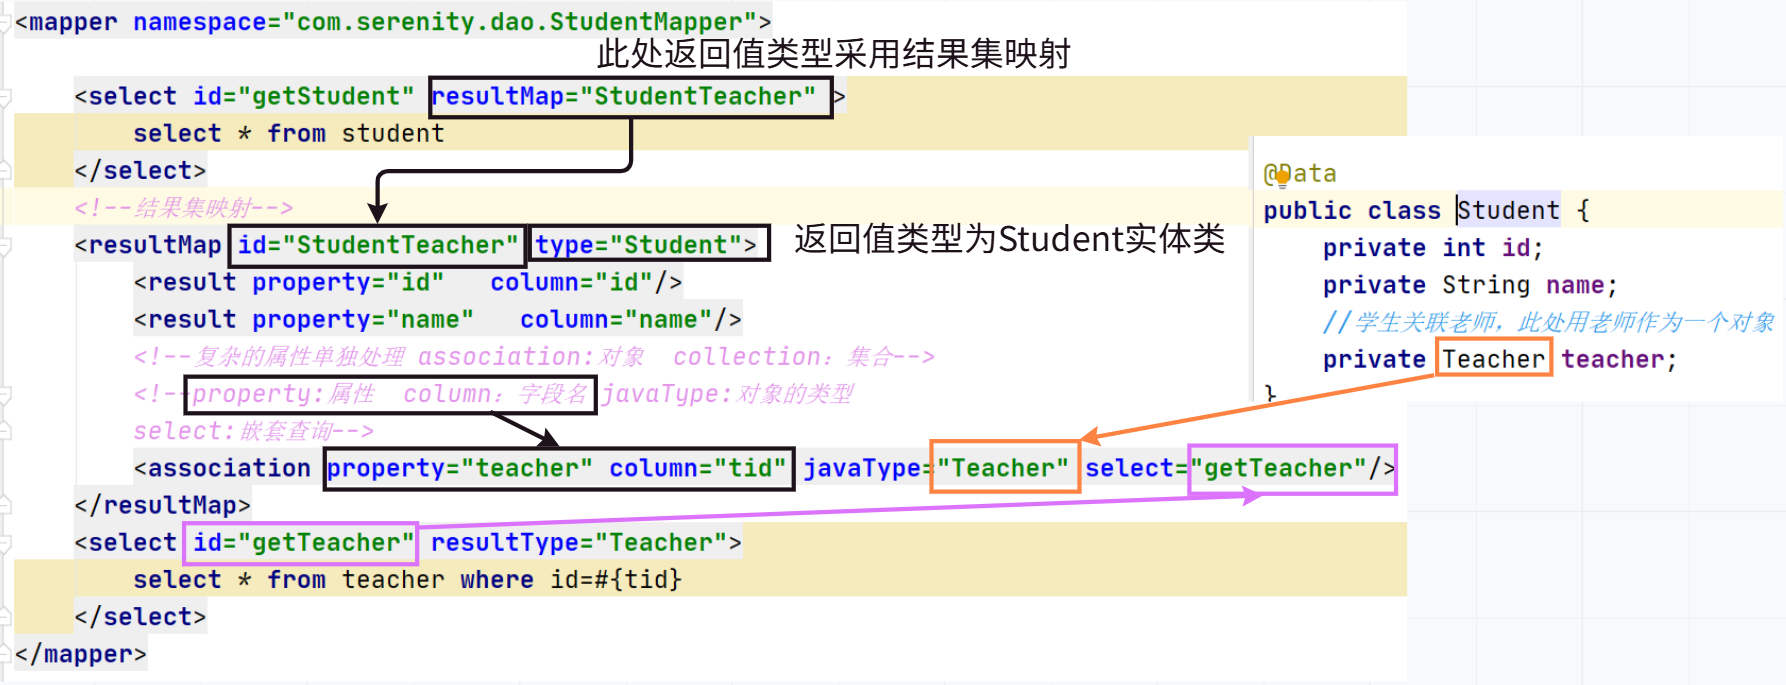Image resolution: width=1786 pixels, height=685 pixels.
Task: Click the fold end marker beside </mapper>
Action: (5, 654)
